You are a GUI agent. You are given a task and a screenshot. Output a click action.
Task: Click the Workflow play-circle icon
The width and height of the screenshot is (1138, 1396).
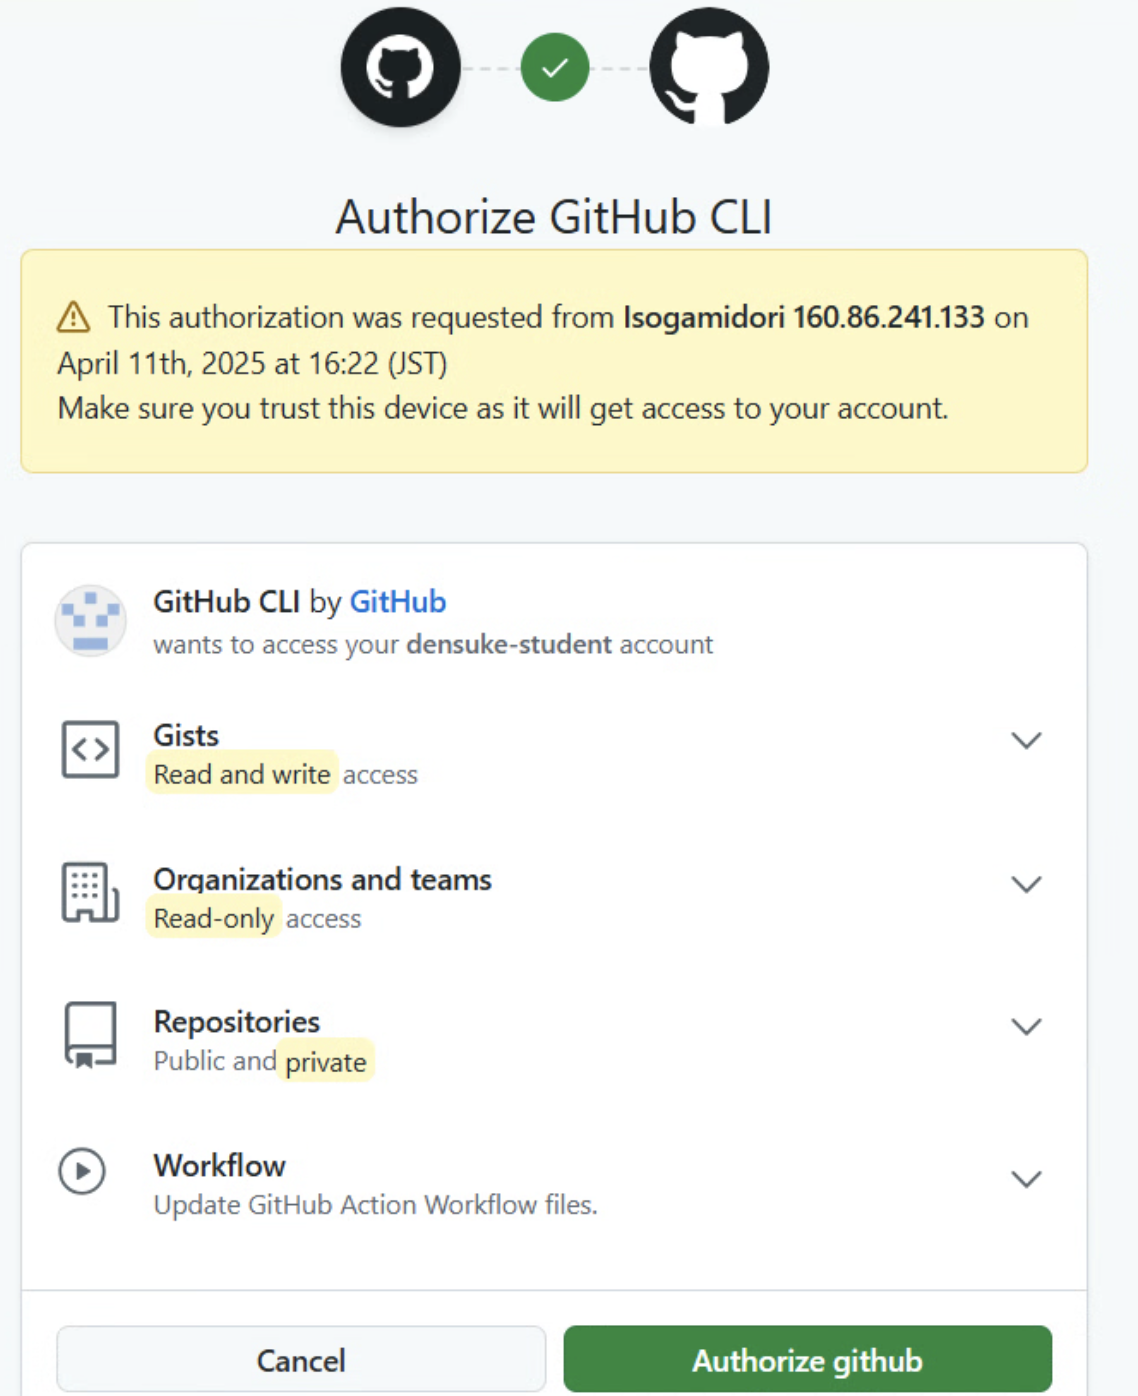pos(82,1171)
